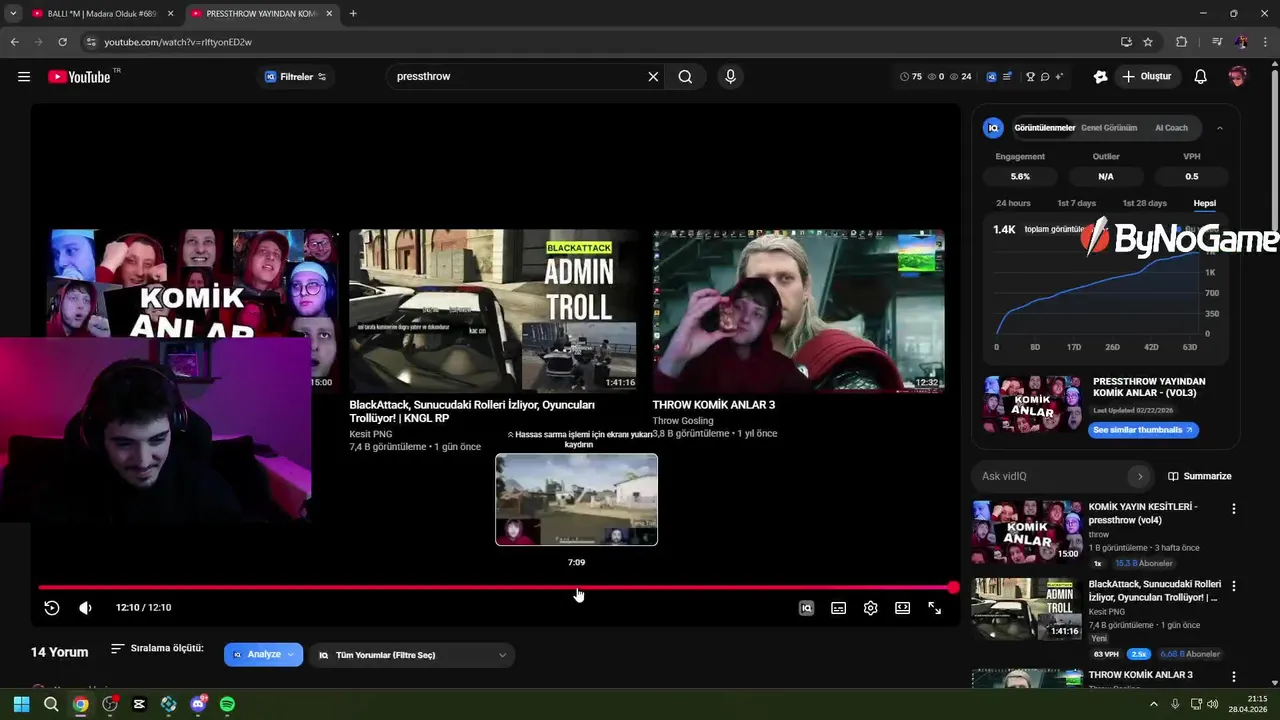Switch player to theater mode
The image size is (1280, 720).
902,608
